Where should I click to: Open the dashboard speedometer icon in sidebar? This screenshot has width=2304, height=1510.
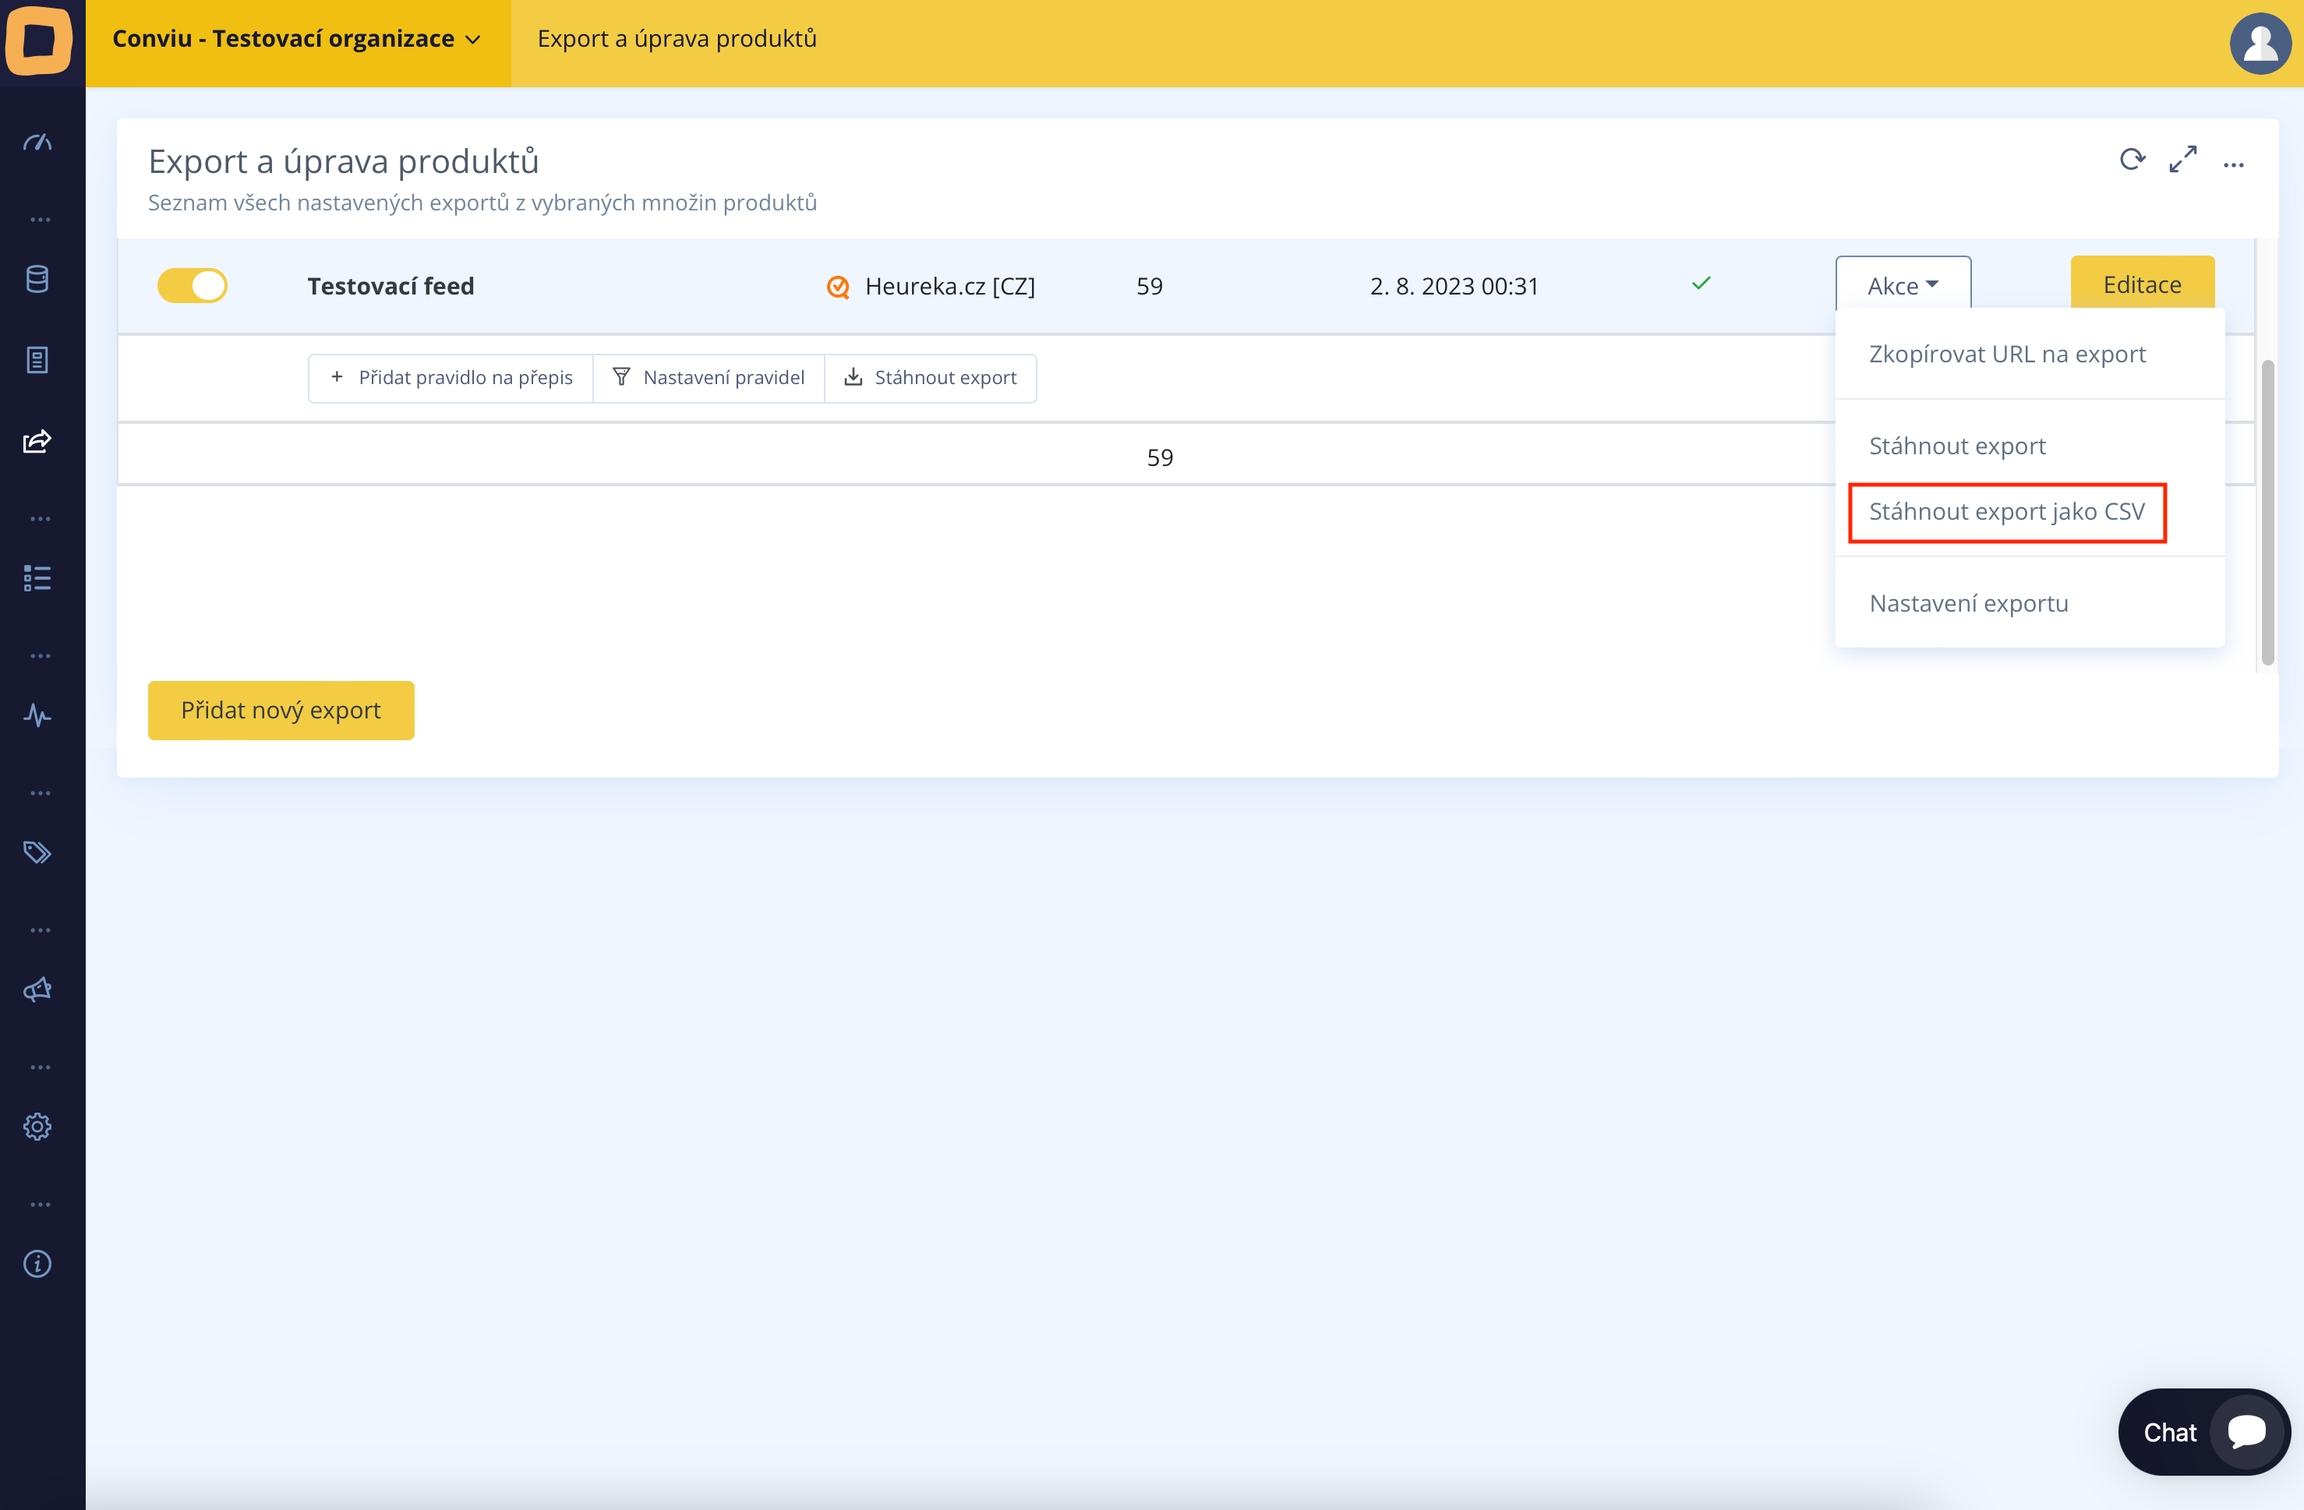pos(38,142)
